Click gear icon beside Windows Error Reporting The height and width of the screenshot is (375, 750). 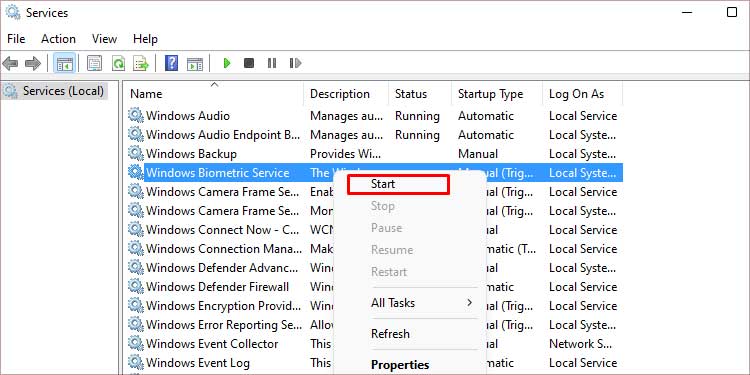point(136,325)
